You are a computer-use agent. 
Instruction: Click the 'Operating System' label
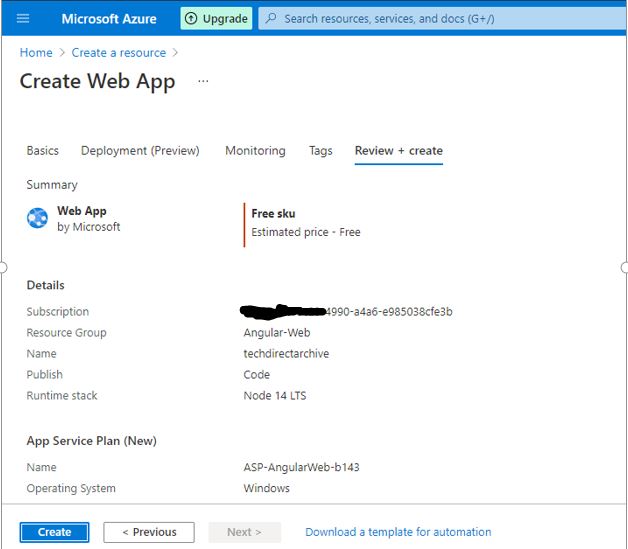[71, 488]
